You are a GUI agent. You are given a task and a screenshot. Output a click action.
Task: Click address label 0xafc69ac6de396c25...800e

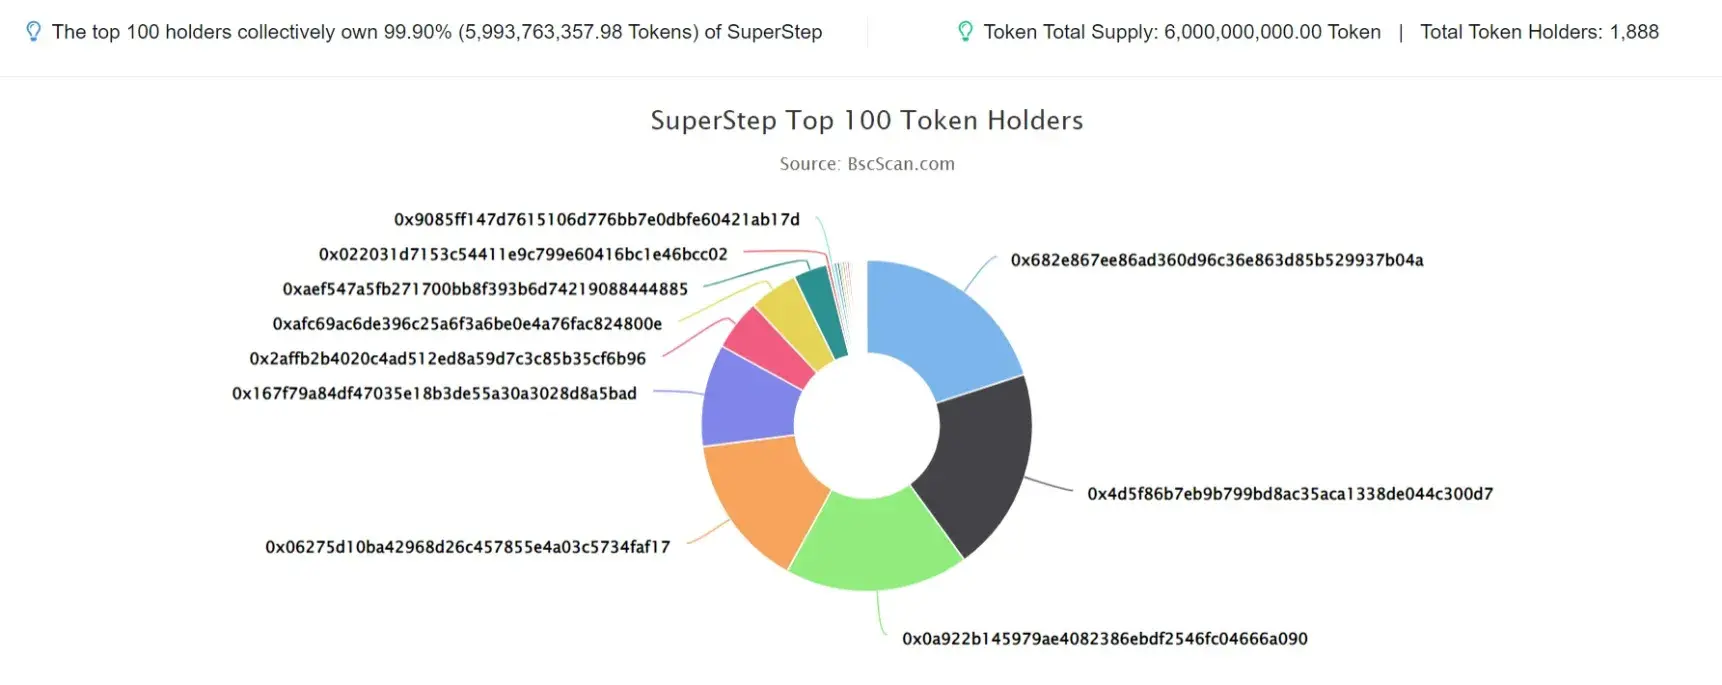pyautogui.click(x=467, y=324)
